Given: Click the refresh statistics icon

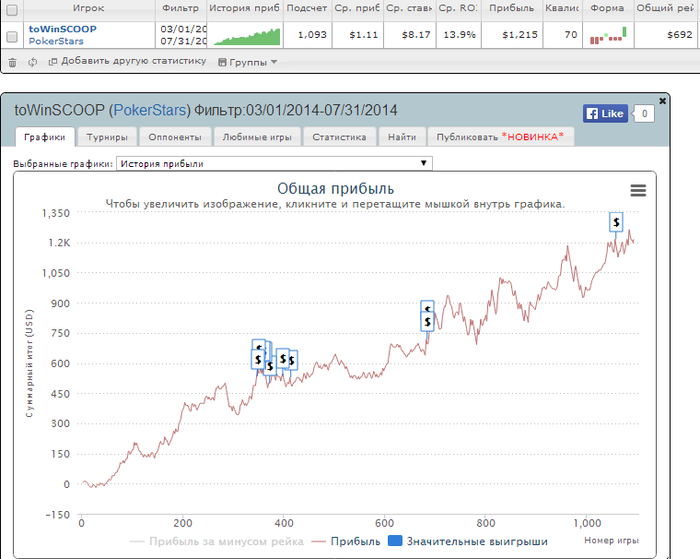Looking at the screenshot, I should (33, 62).
